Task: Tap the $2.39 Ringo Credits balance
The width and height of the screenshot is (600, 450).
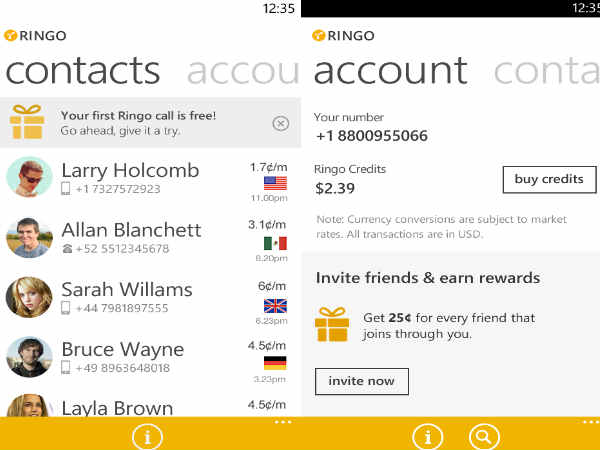Action: (x=335, y=189)
